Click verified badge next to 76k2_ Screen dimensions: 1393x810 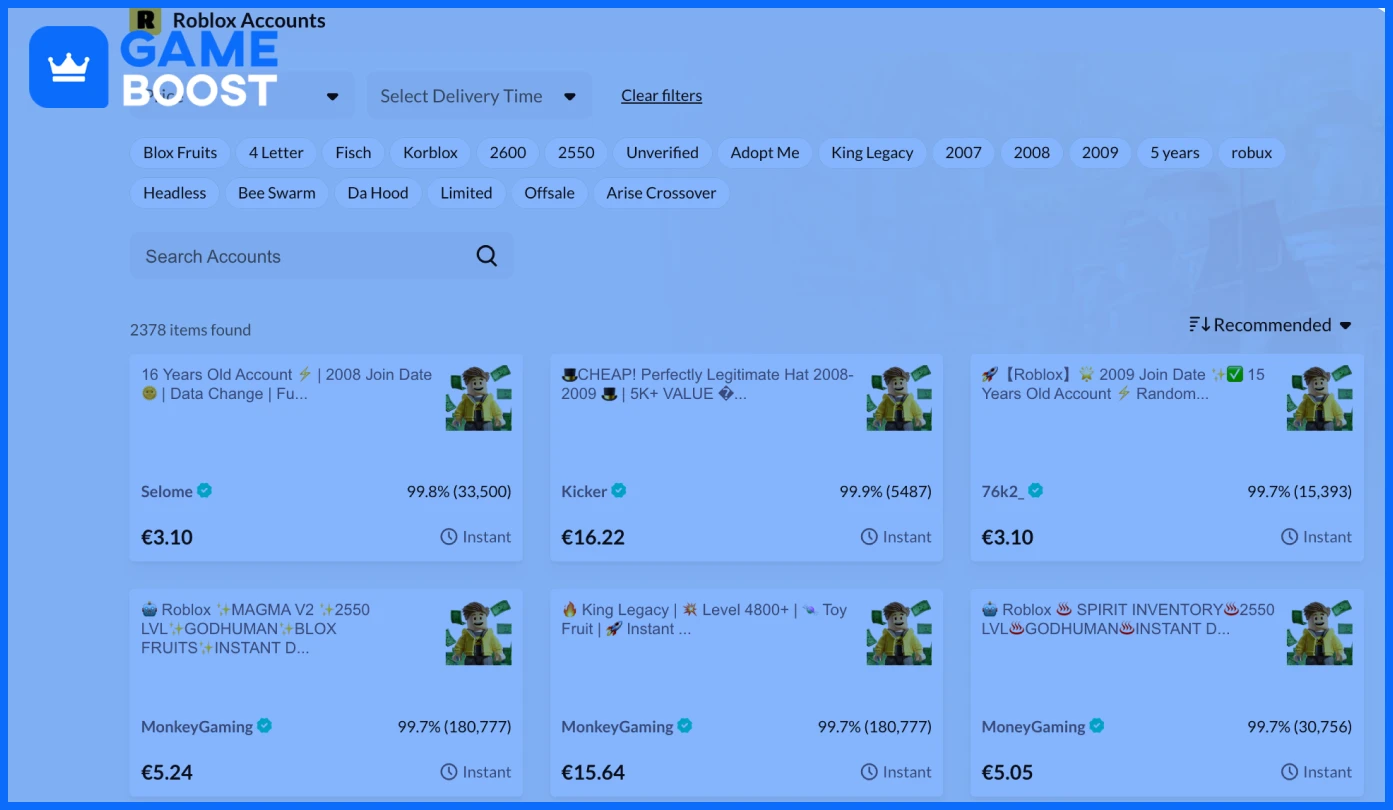[1036, 491]
